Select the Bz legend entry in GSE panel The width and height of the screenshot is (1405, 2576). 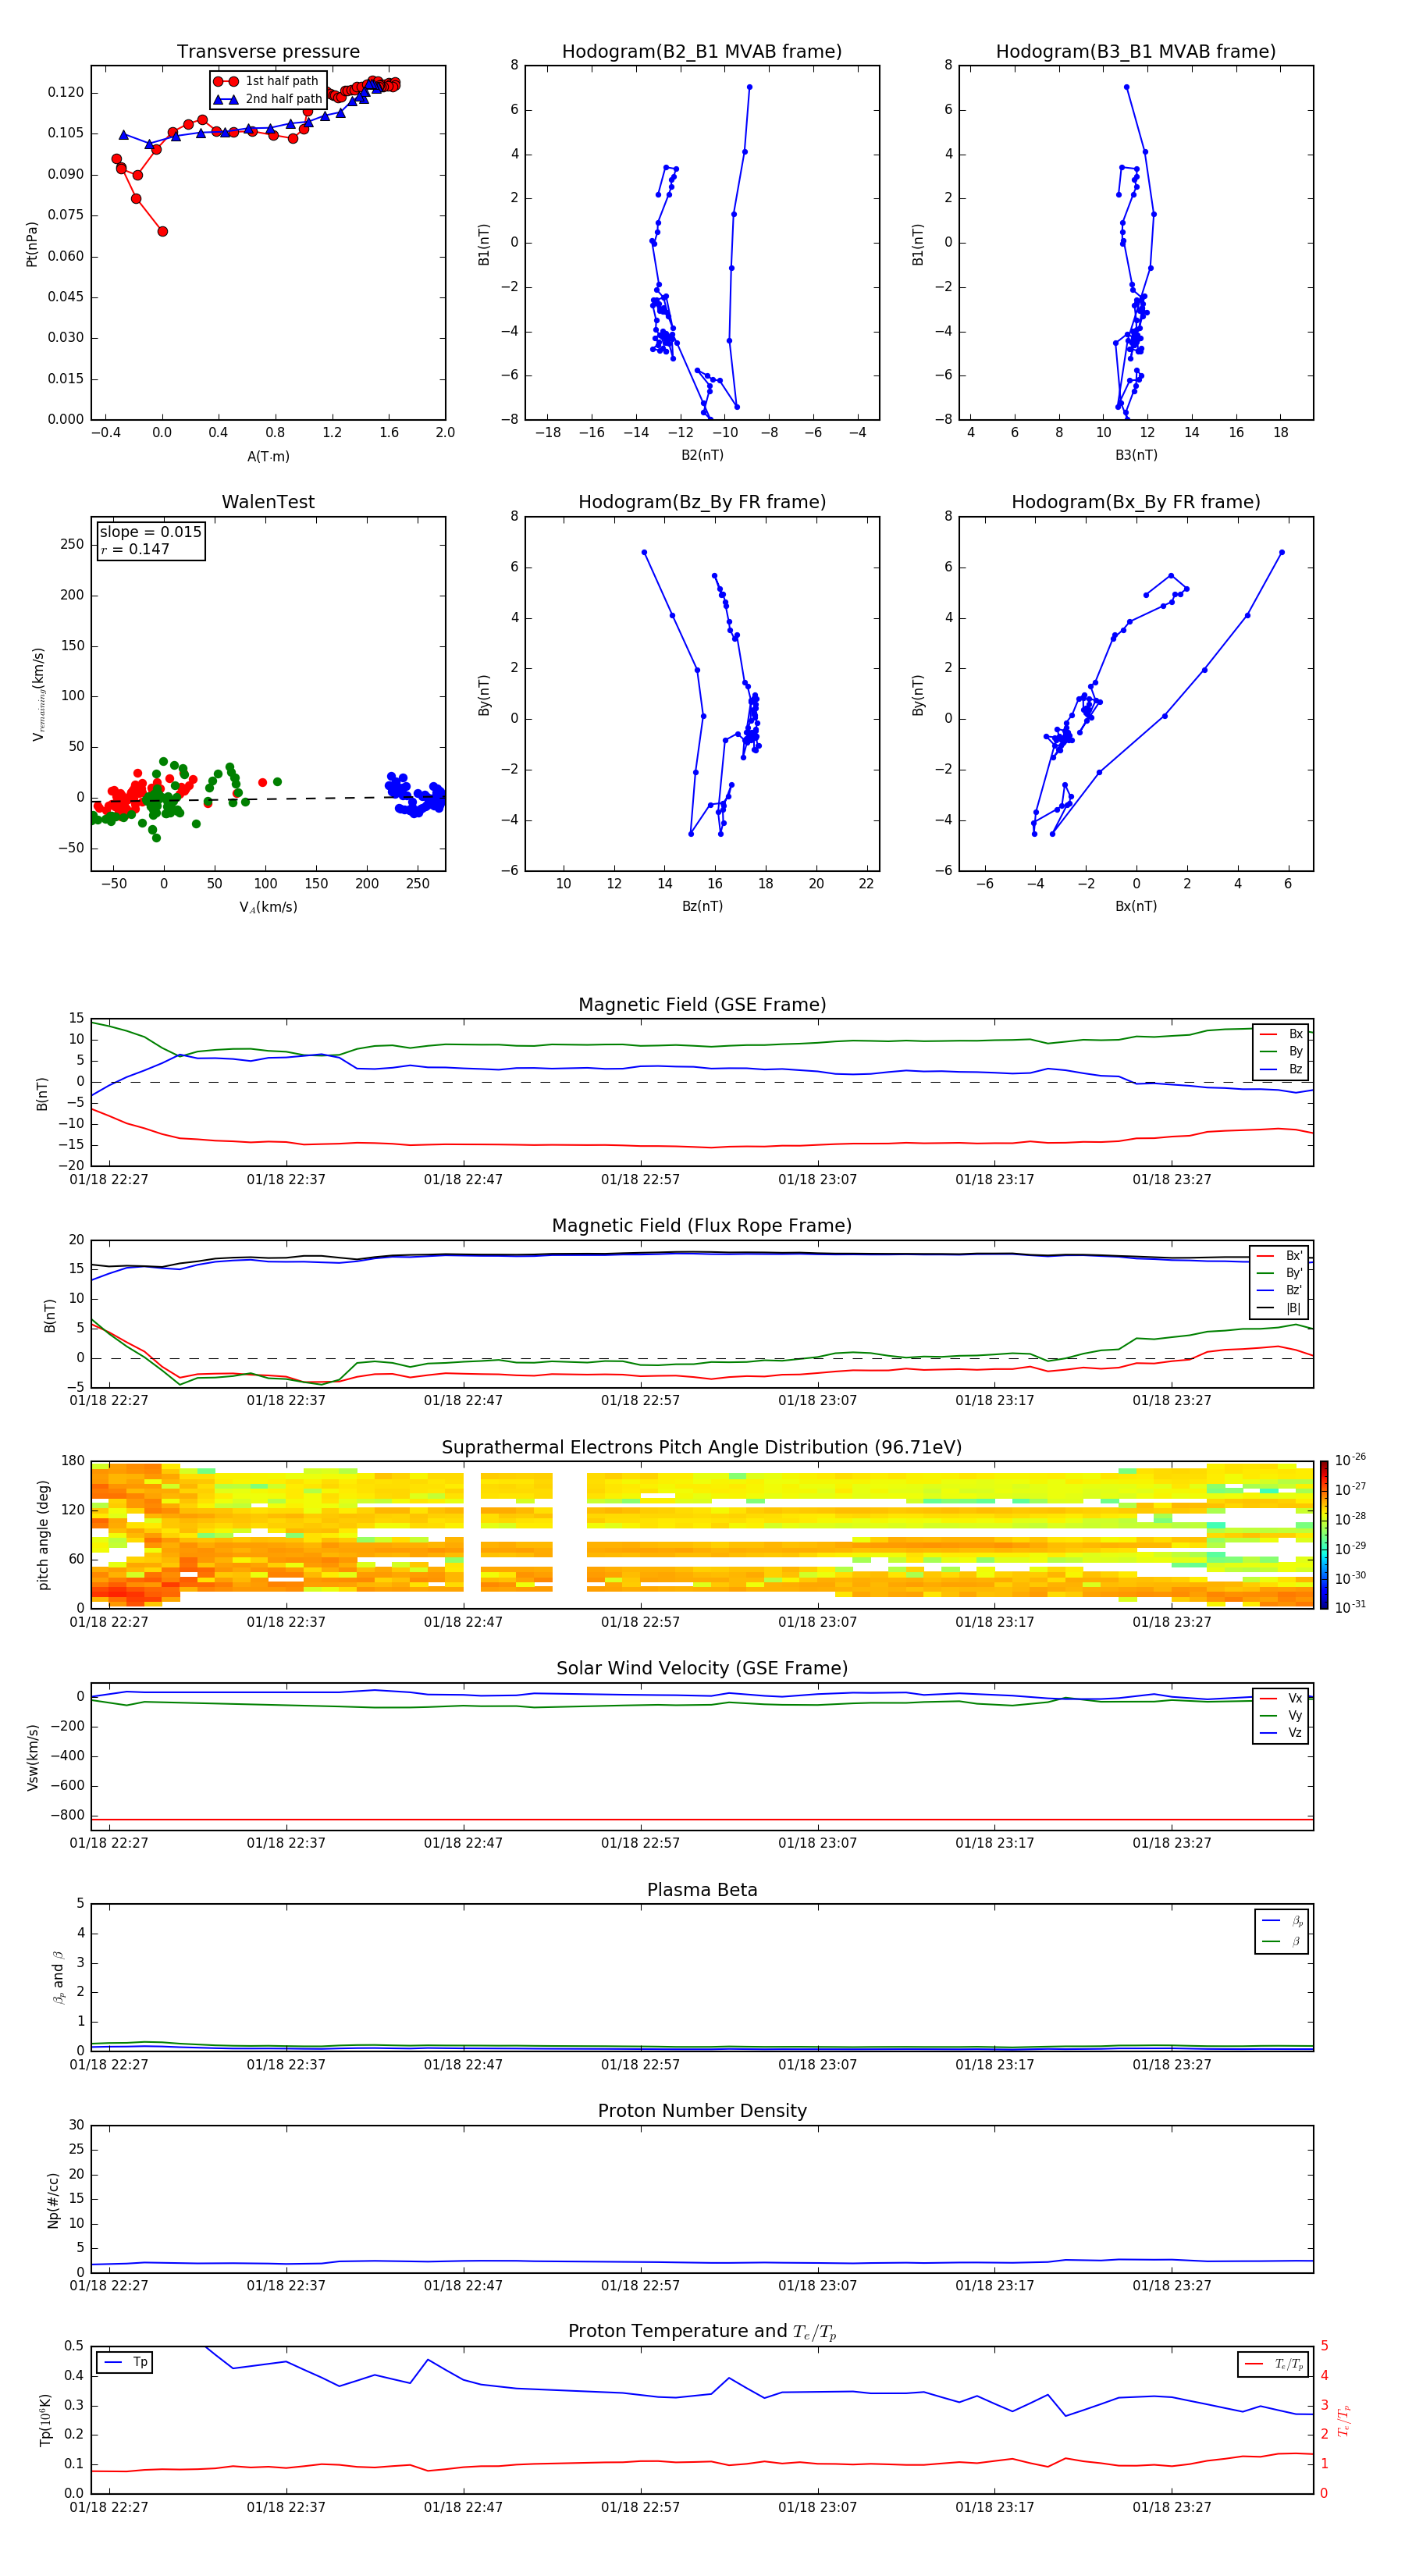1281,1069
